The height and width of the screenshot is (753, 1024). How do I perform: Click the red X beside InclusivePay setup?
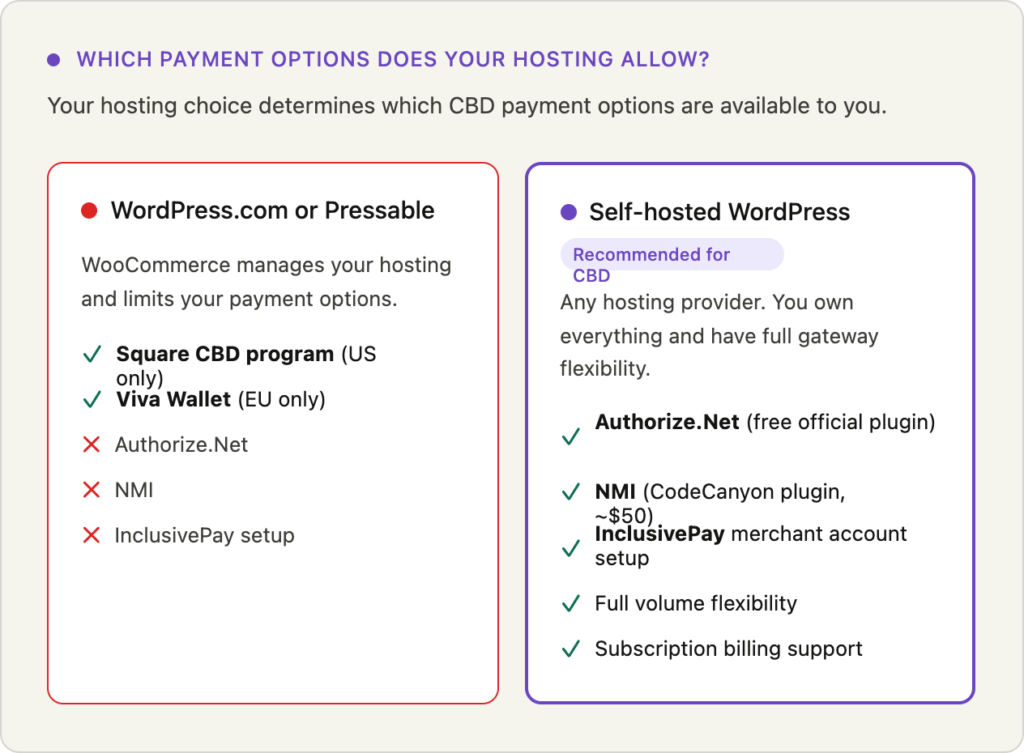[92, 535]
